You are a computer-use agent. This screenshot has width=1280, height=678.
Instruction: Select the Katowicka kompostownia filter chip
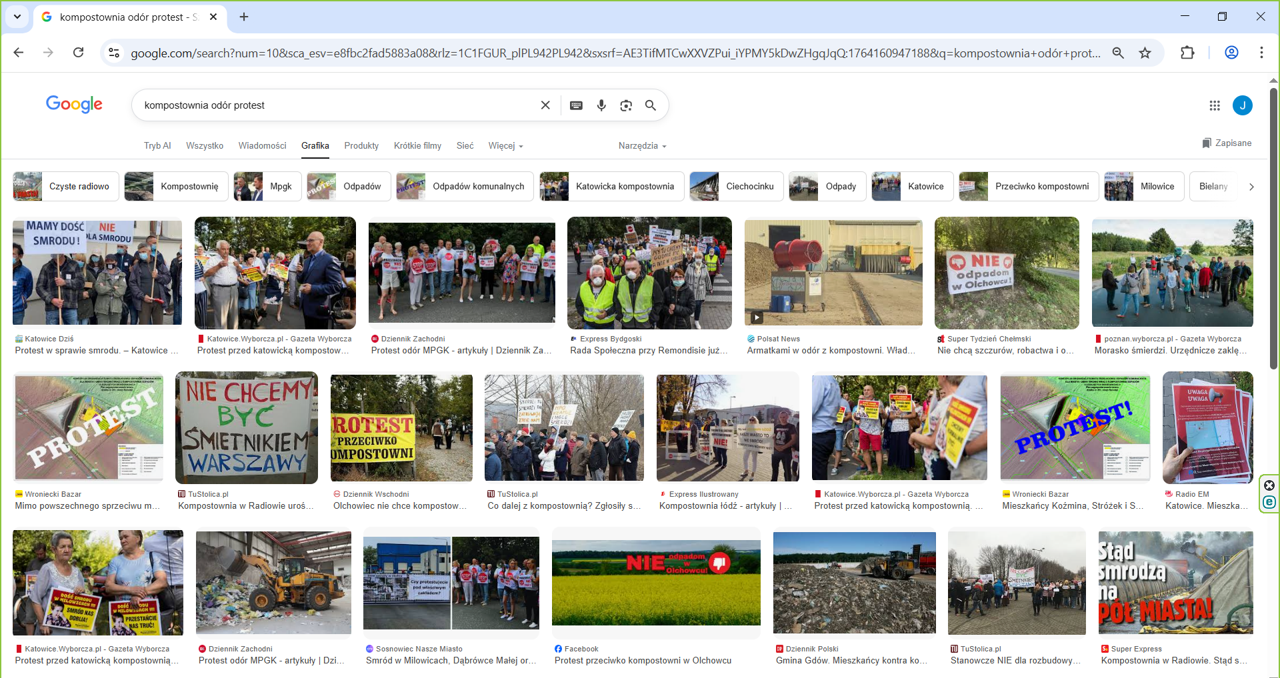click(x=612, y=186)
